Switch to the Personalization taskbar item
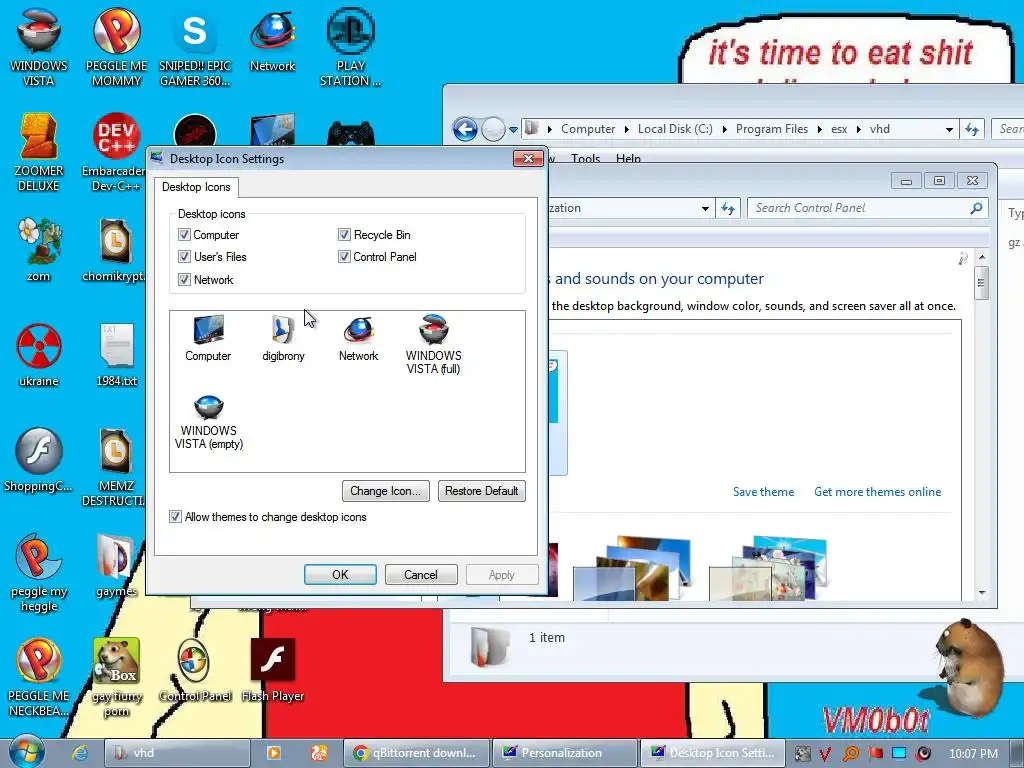 click(564, 753)
